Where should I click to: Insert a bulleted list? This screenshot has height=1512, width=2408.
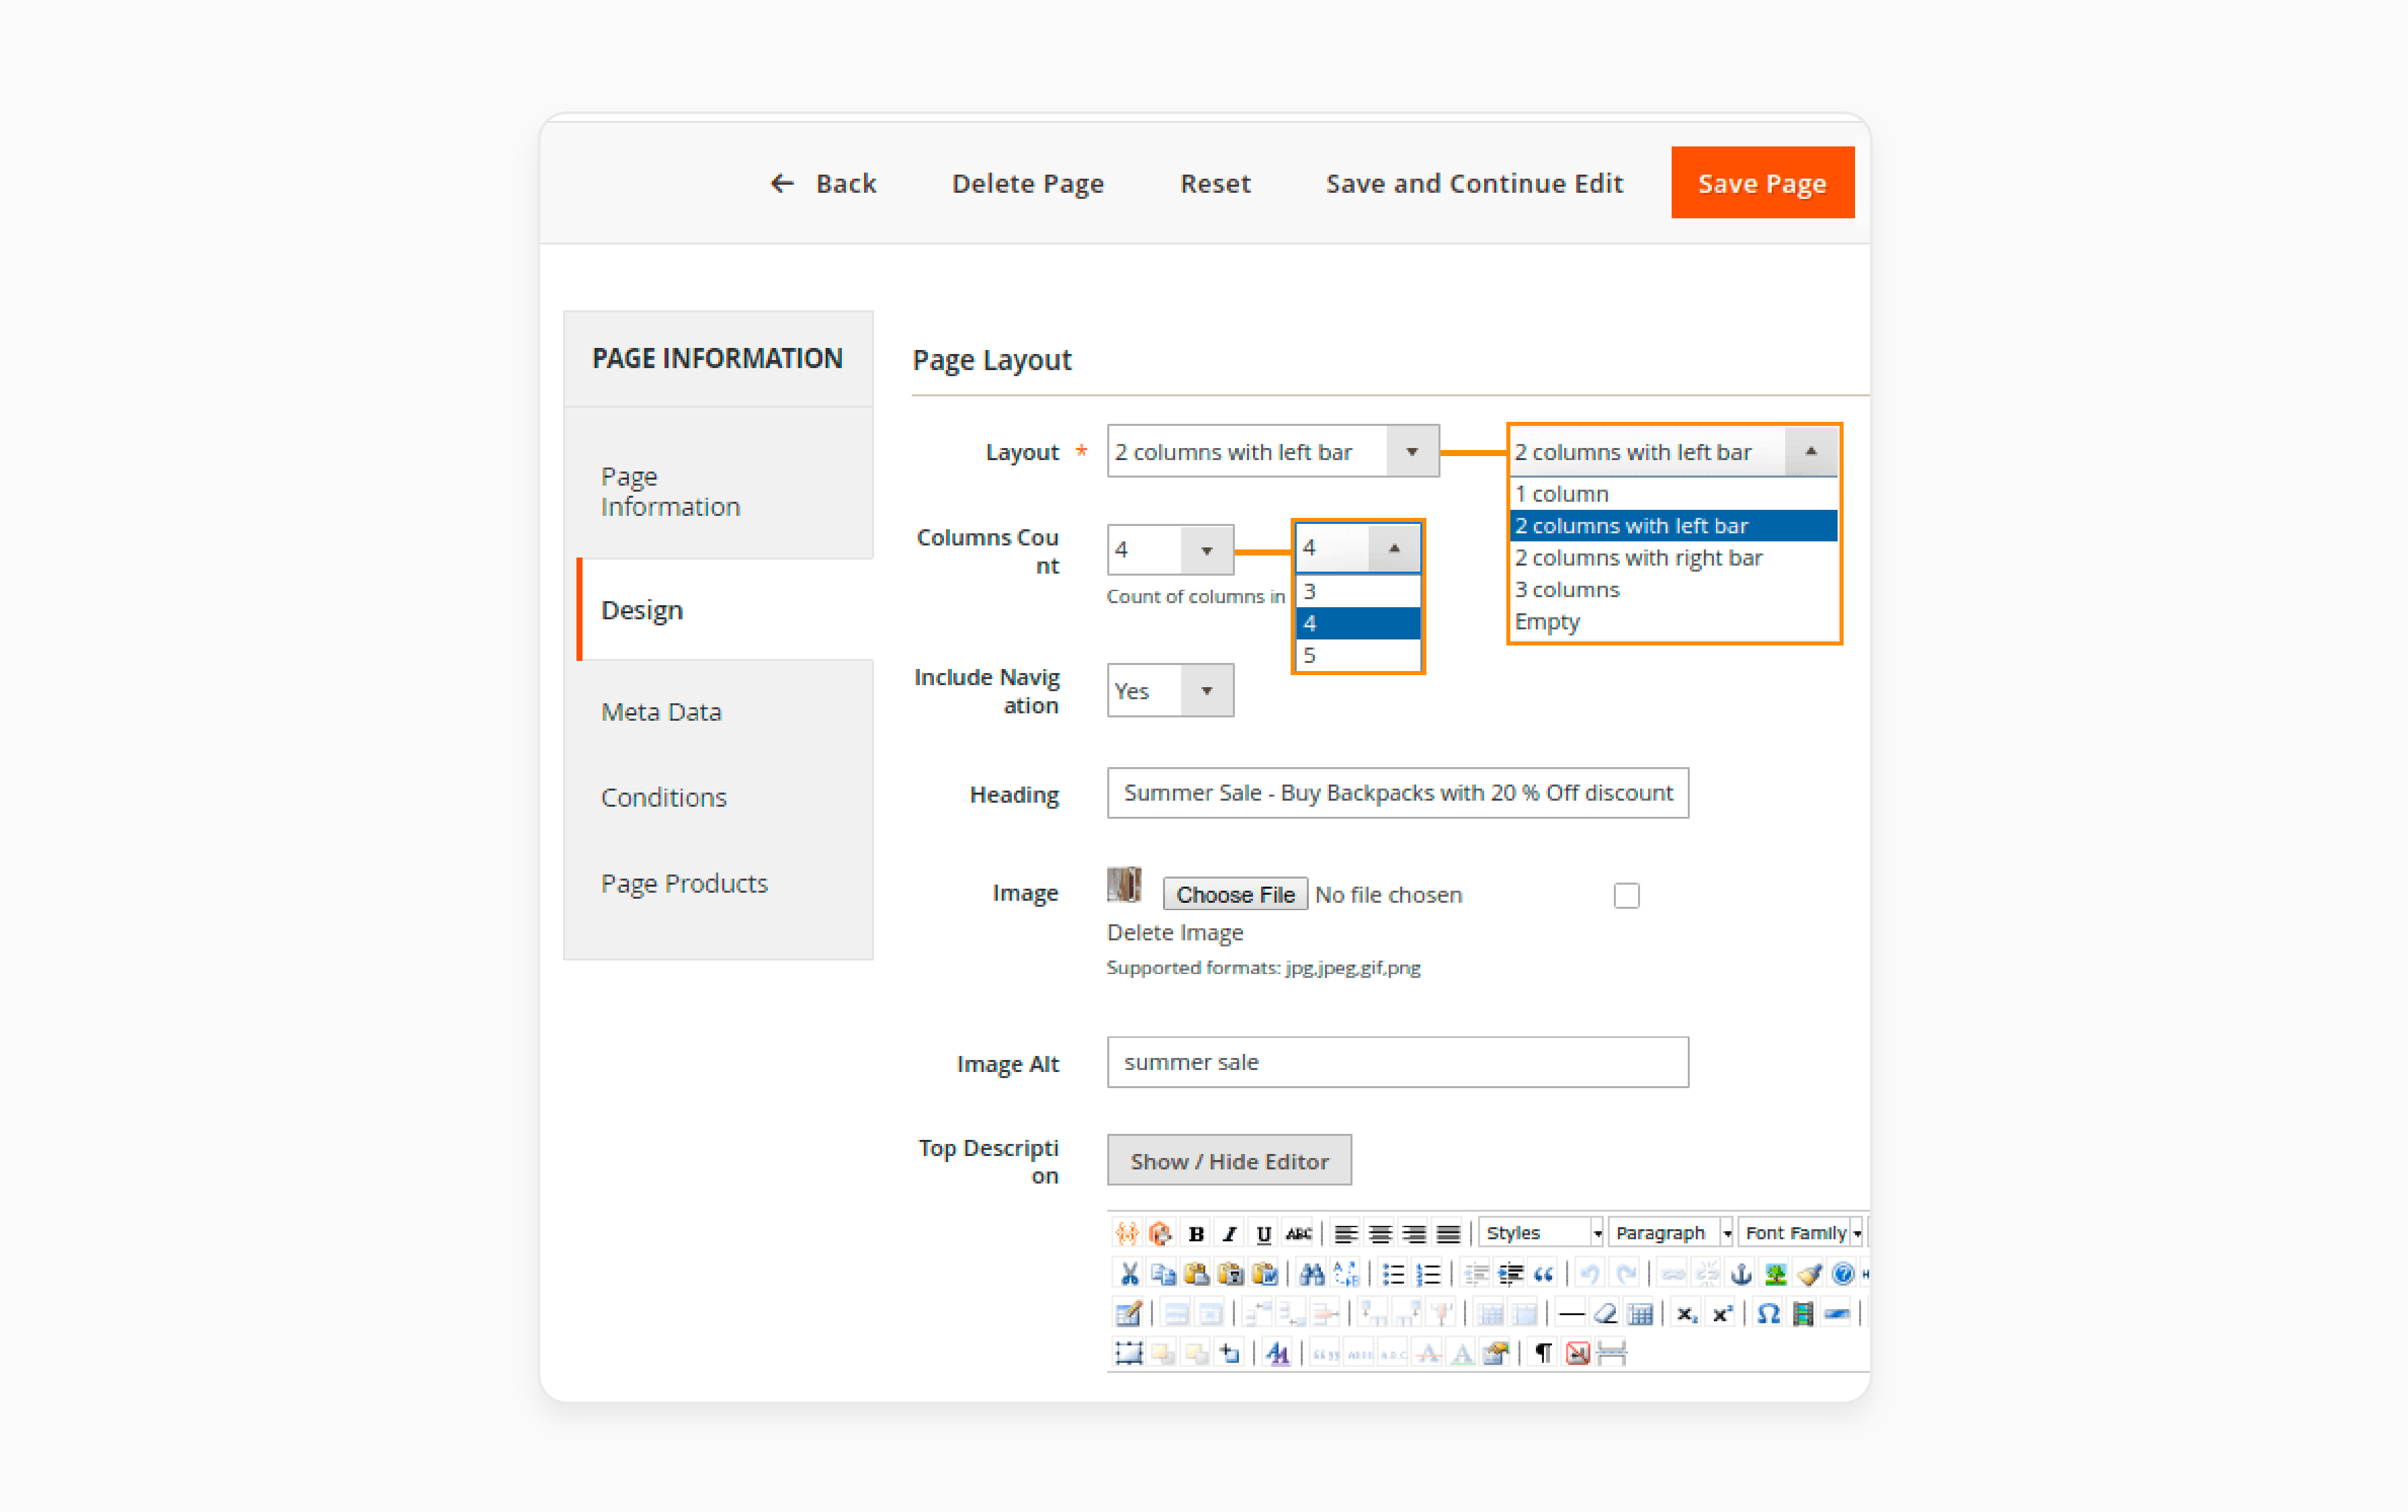pos(1394,1273)
